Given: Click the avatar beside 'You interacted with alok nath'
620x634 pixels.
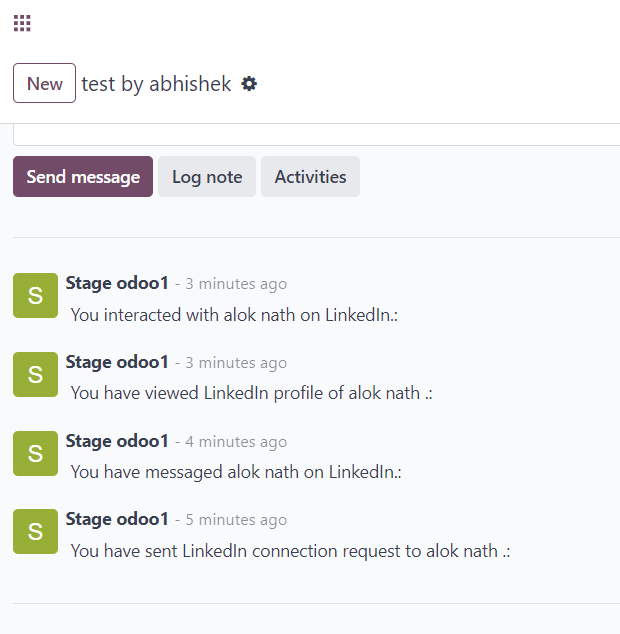Looking at the screenshot, I should coord(36,296).
